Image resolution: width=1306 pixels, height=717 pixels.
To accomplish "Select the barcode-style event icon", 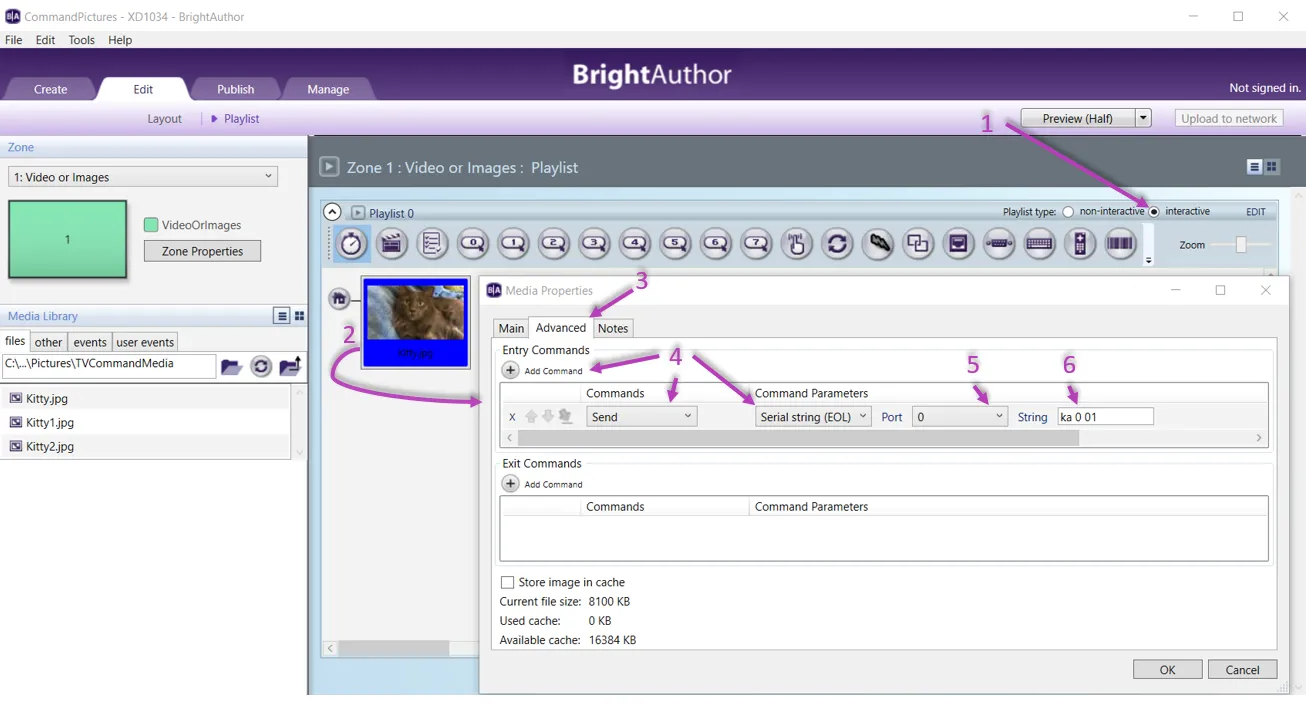I will click(x=1120, y=243).
